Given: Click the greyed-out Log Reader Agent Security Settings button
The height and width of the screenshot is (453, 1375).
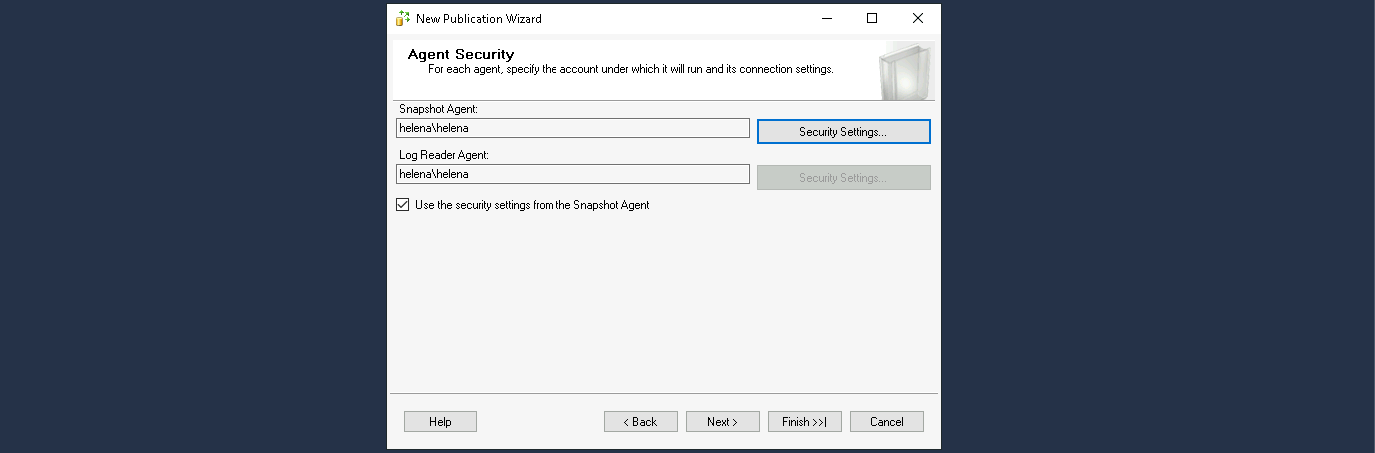Looking at the screenshot, I should click(x=843, y=178).
